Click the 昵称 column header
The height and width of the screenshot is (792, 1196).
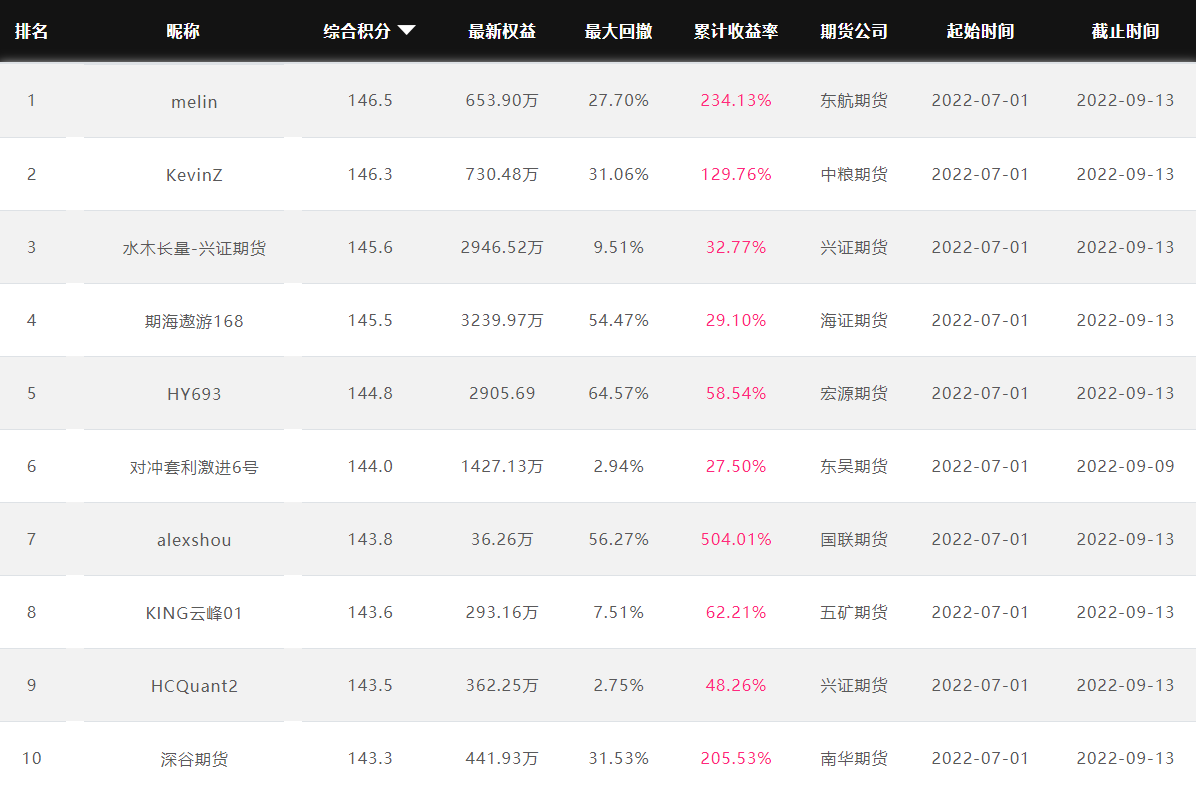pyautogui.click(x=183, y=31)
